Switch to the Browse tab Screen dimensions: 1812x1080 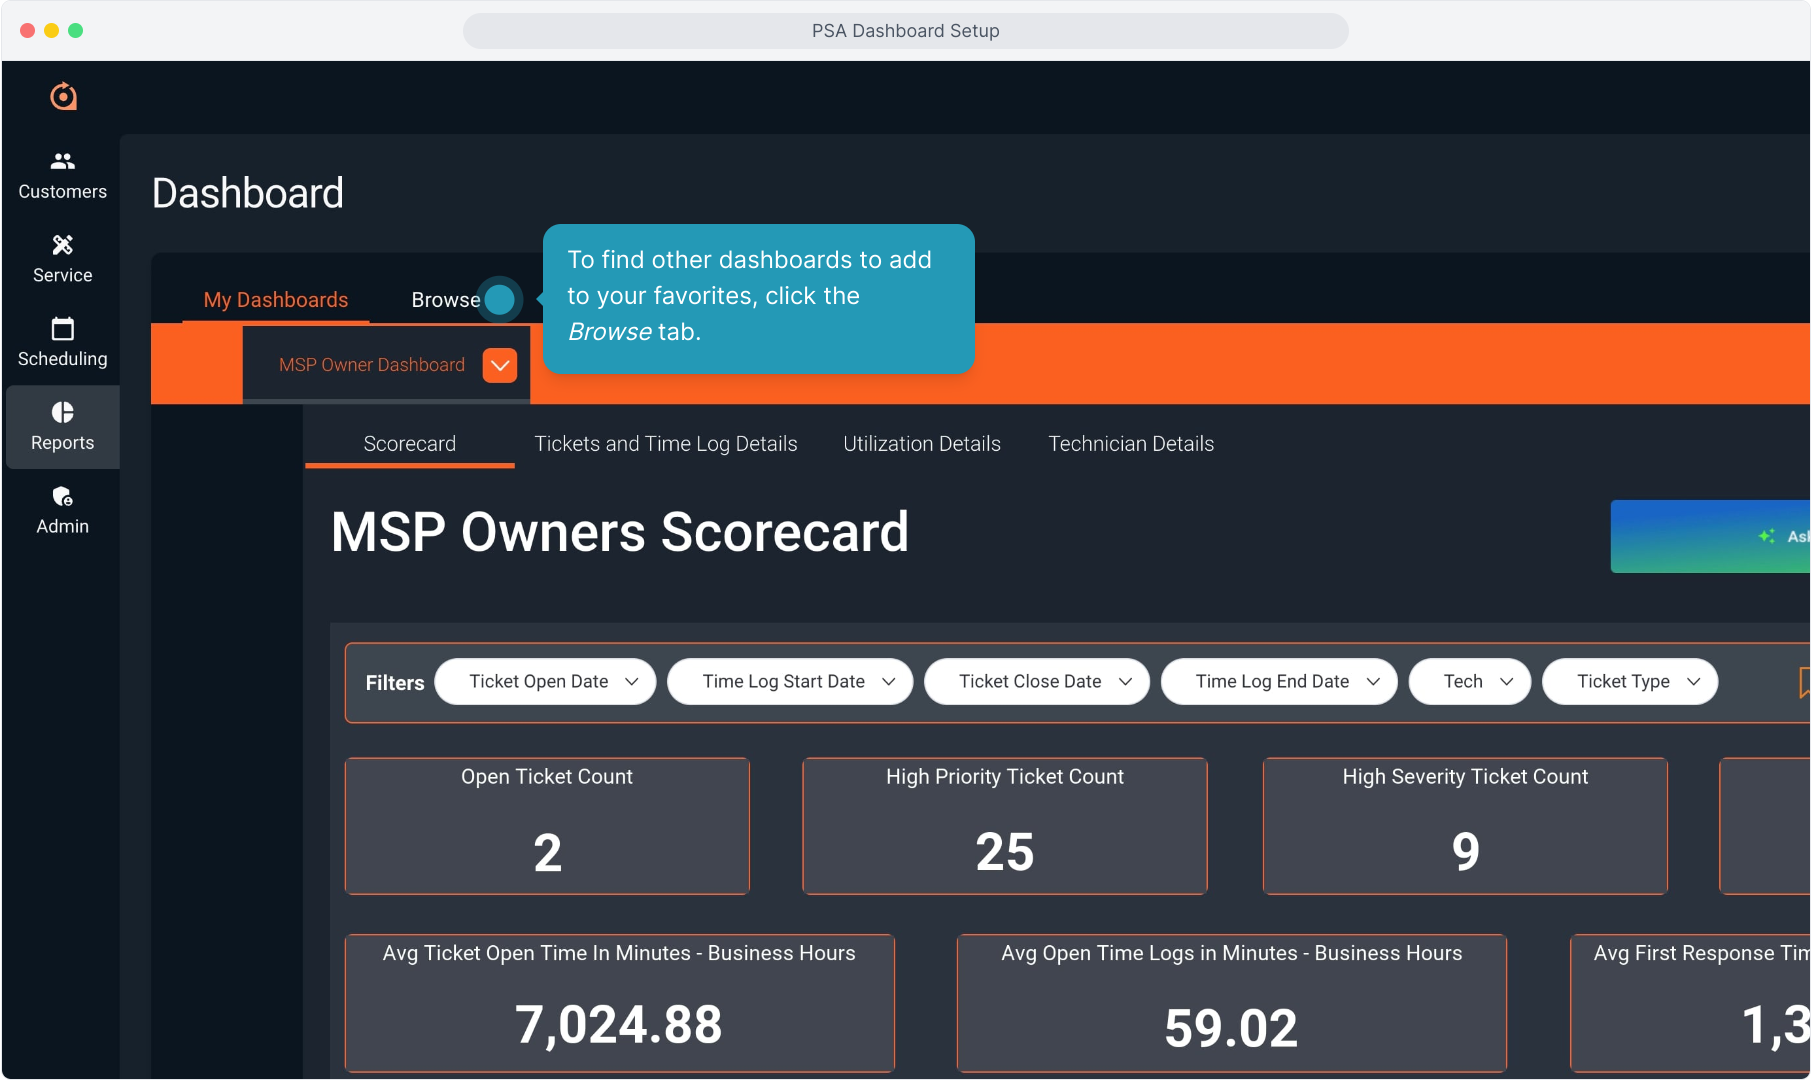point(445,300)
